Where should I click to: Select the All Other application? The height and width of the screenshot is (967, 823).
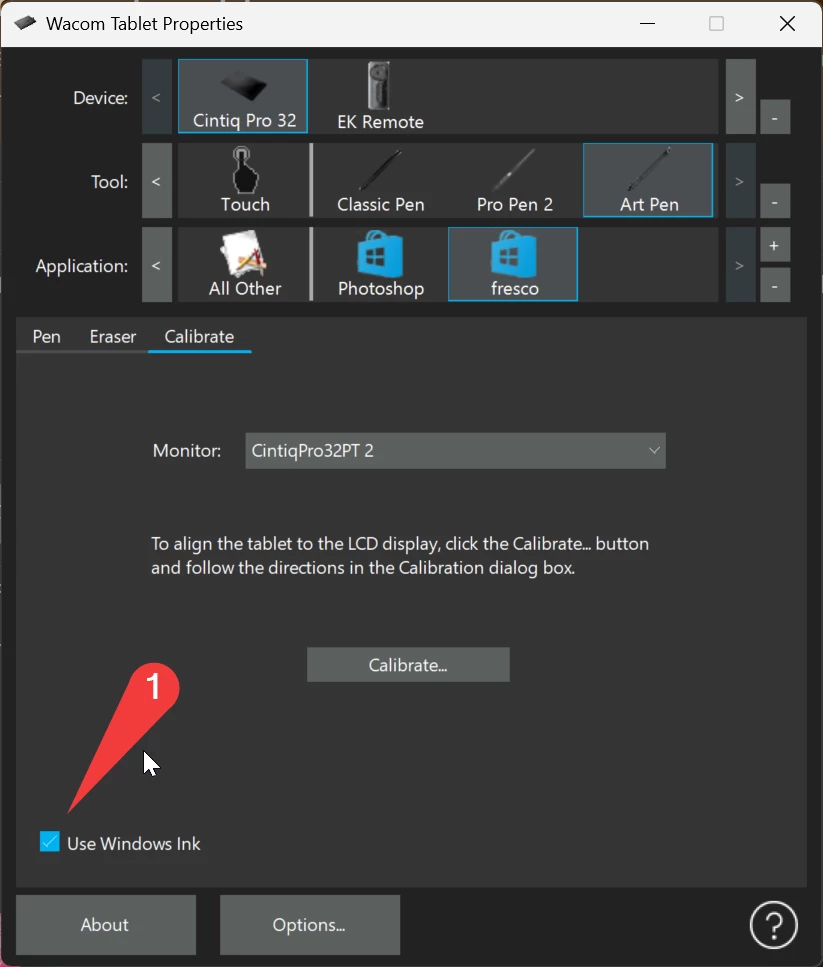point(245,264)
